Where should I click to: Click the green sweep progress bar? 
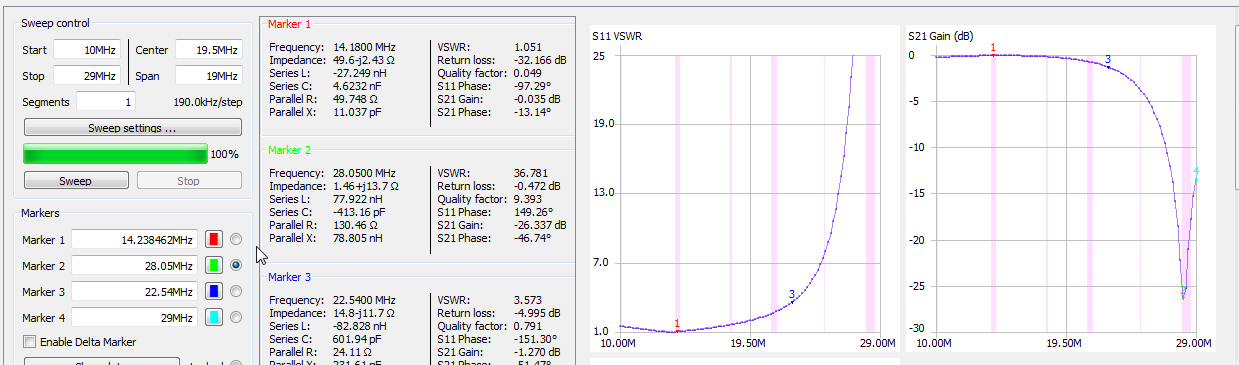coord(115,154)
